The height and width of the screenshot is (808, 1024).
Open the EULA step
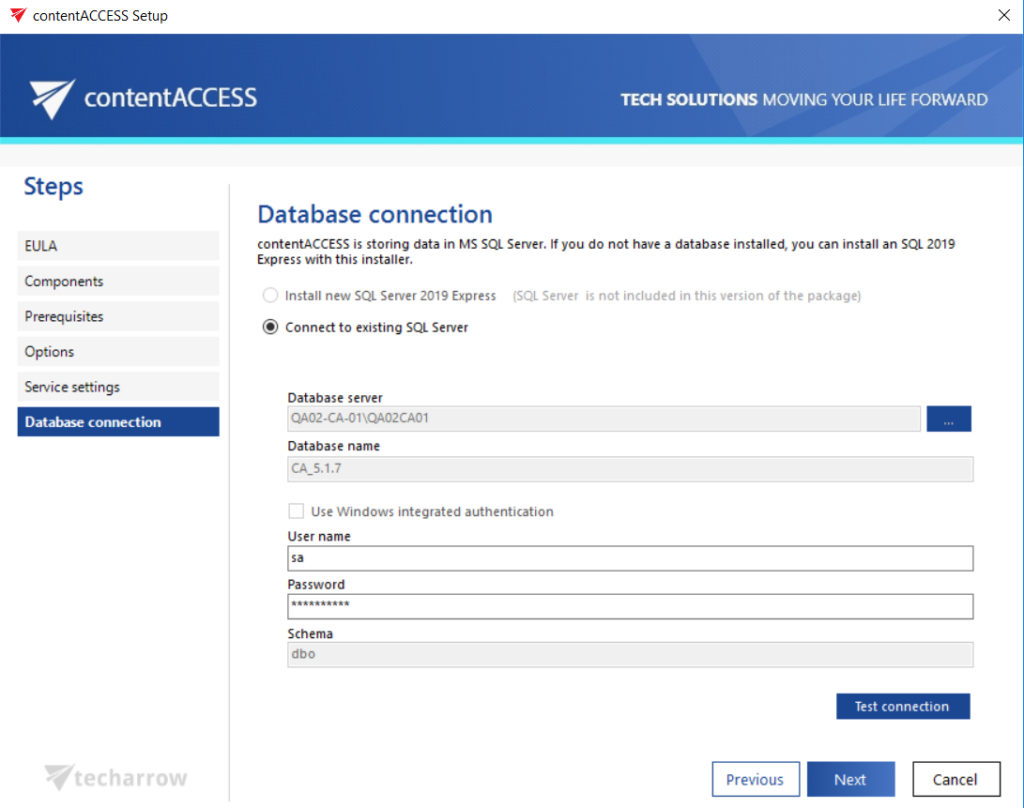pyautogui.click(x=118, y=245)
